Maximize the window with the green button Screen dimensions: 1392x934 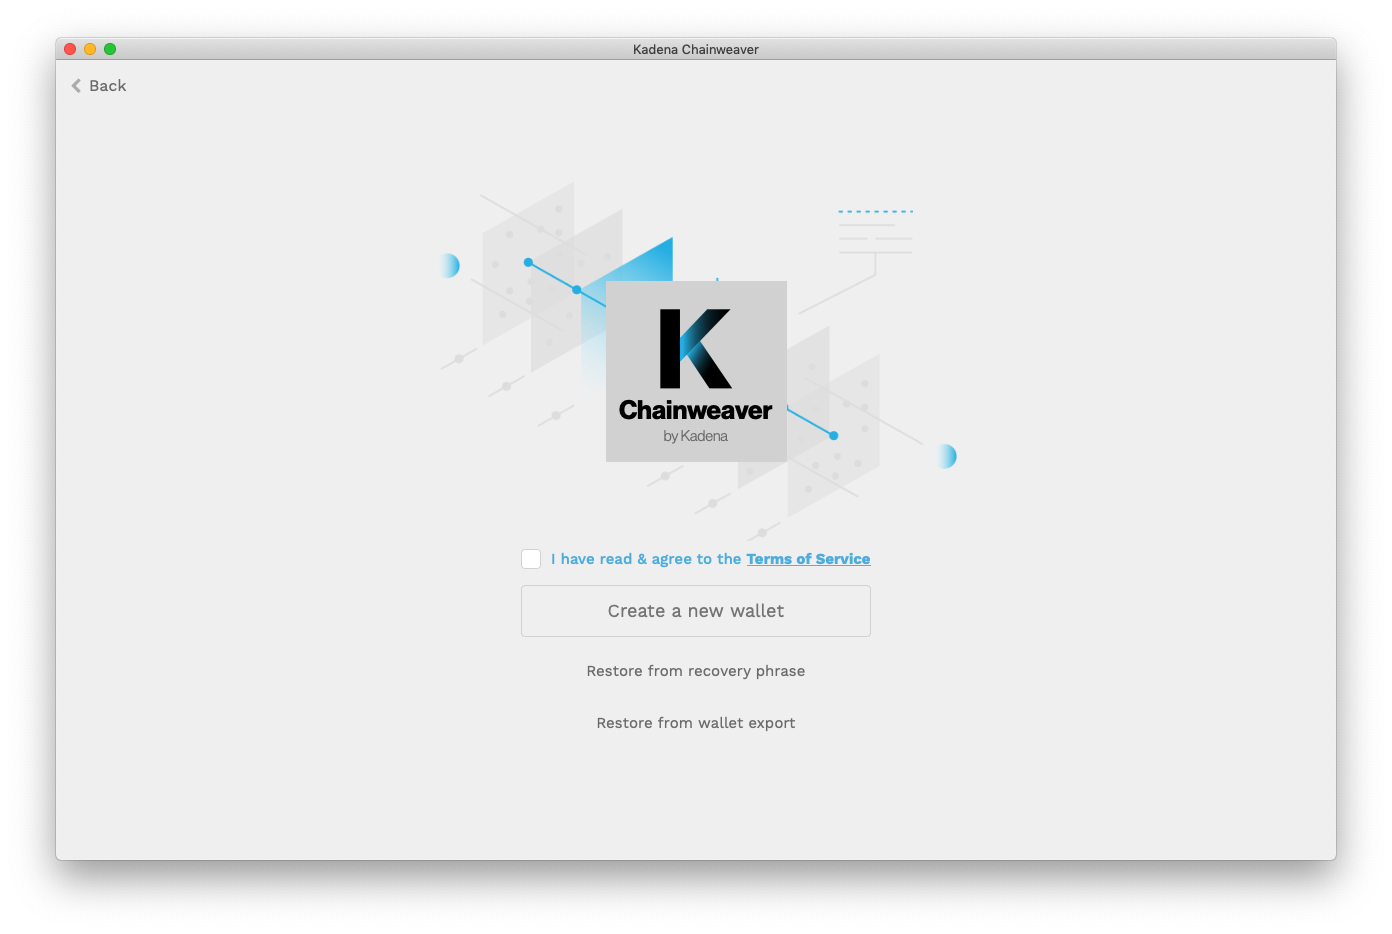tap(110, 49)
